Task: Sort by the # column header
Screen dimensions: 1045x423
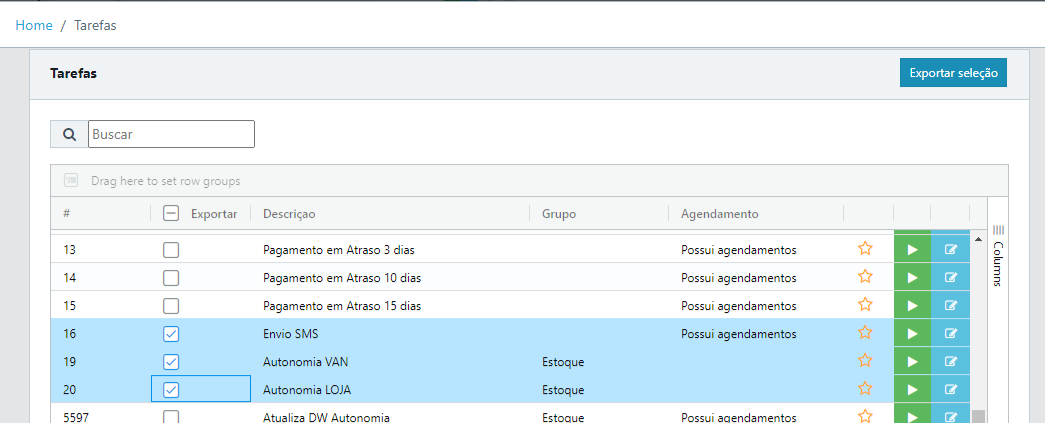Action: click(67, 214)
